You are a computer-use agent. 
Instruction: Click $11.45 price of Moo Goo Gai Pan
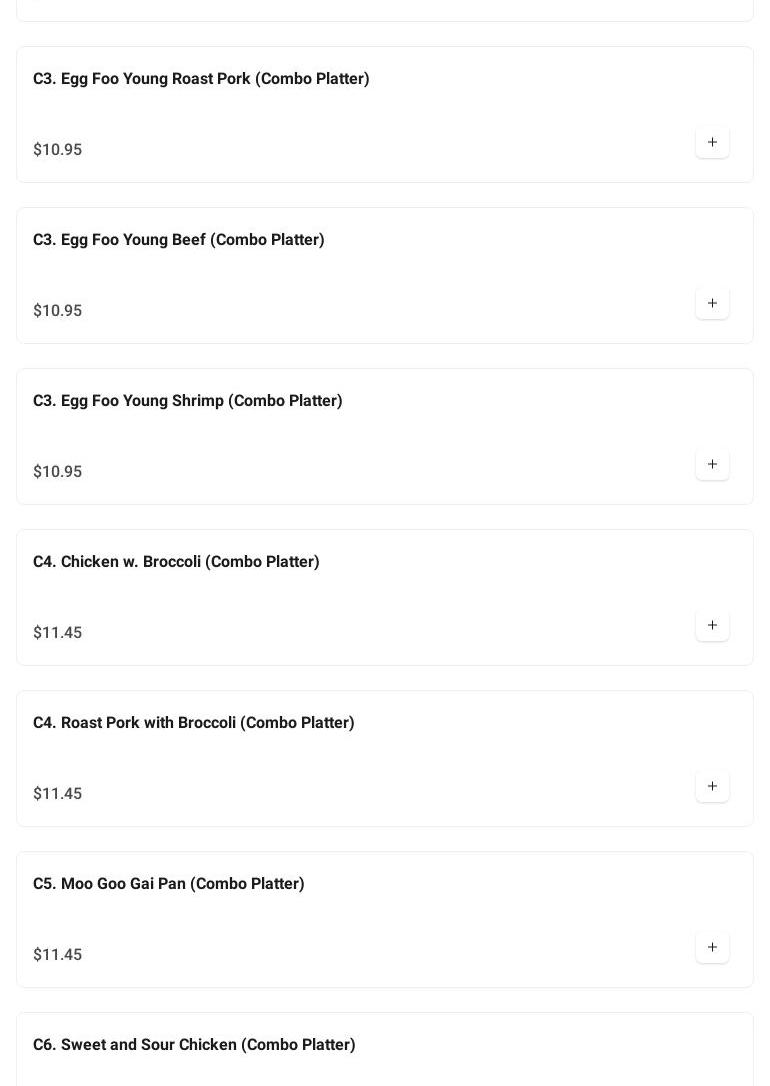point(58,955)
